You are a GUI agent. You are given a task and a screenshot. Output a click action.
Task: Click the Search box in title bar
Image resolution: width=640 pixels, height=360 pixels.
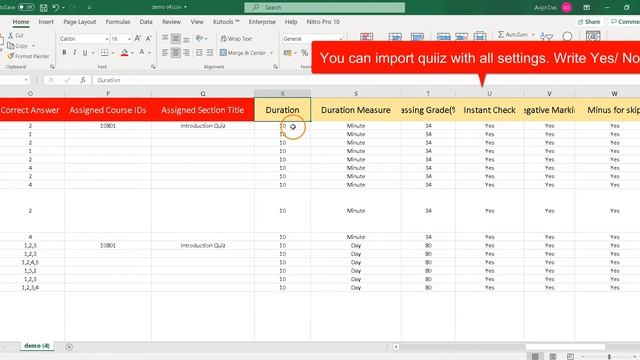324,7
